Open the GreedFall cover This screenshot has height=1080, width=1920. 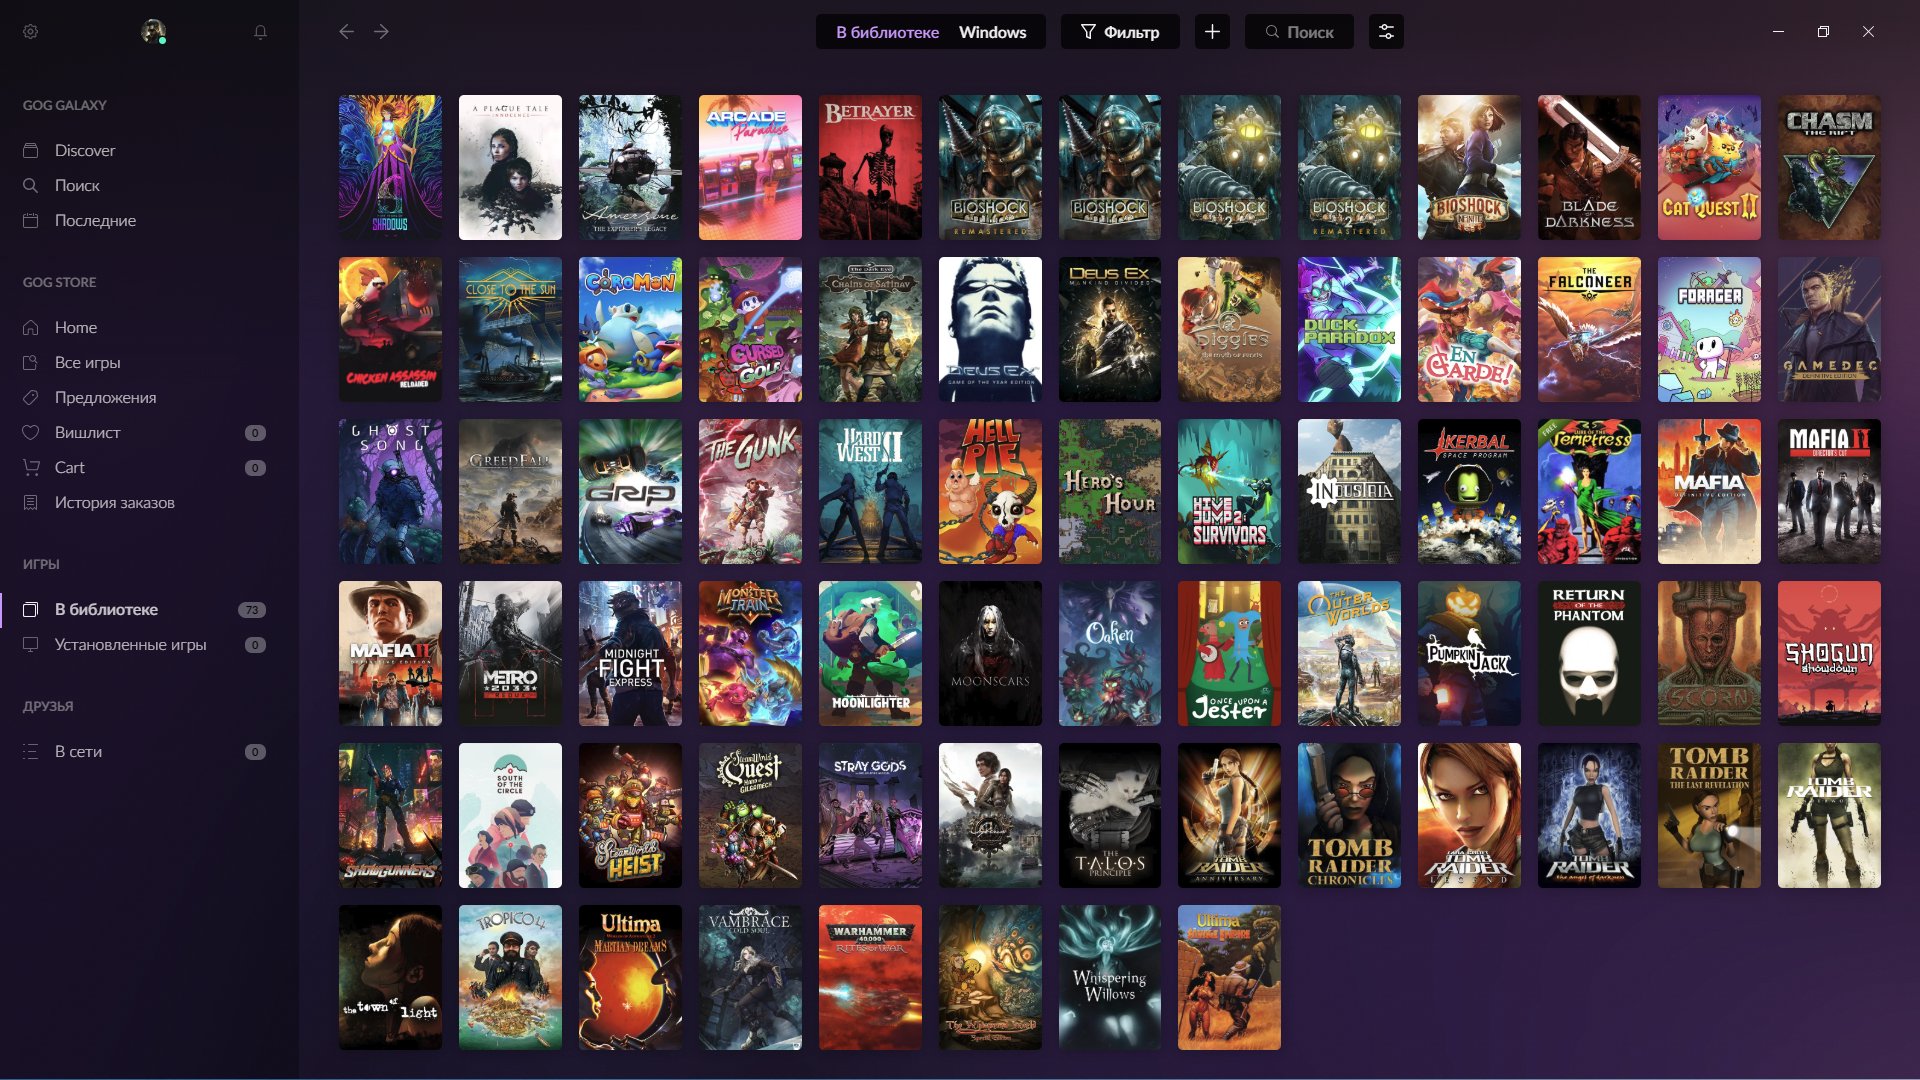pos(510,491)
